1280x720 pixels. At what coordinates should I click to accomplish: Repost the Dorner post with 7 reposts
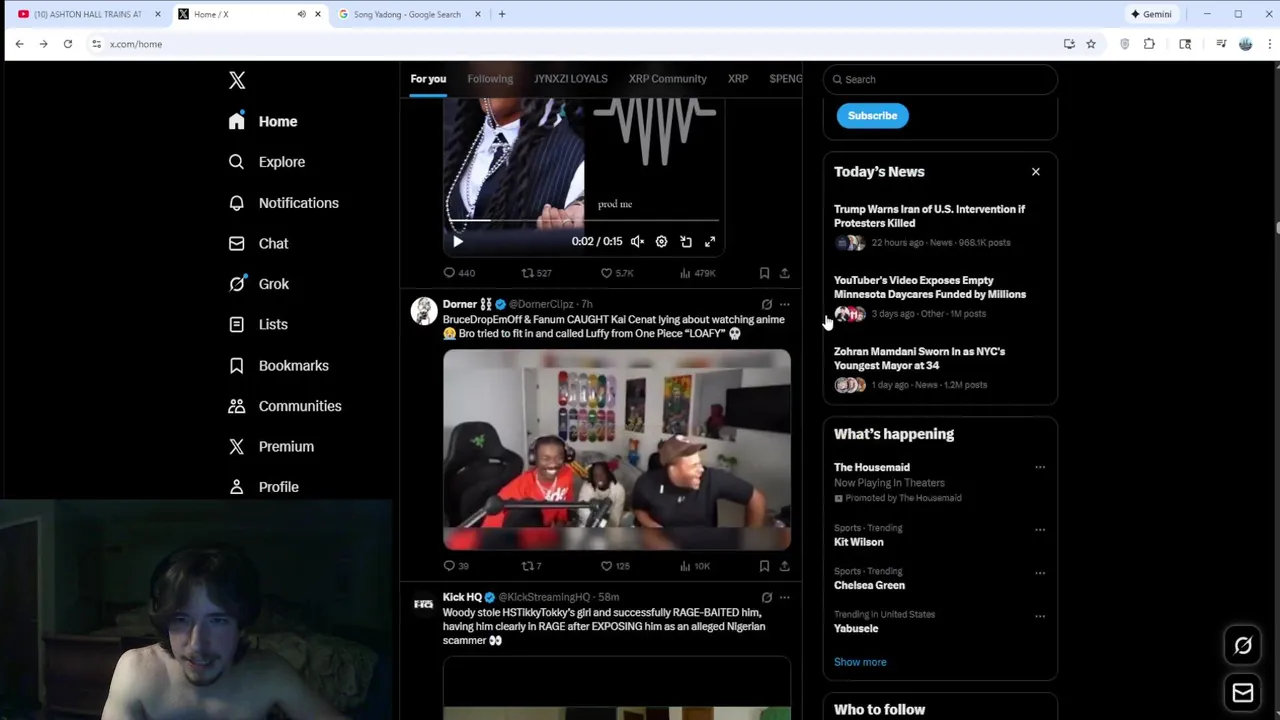click(531, 566)
